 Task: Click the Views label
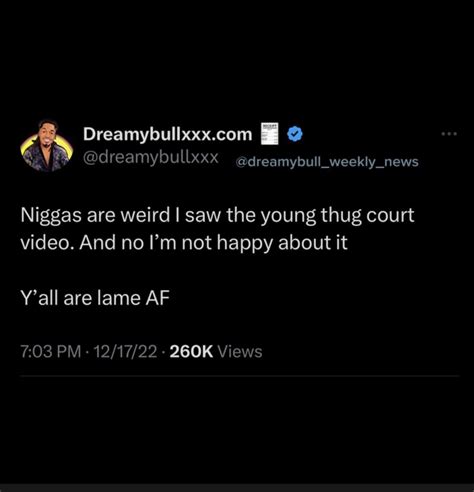click(240, 352)
